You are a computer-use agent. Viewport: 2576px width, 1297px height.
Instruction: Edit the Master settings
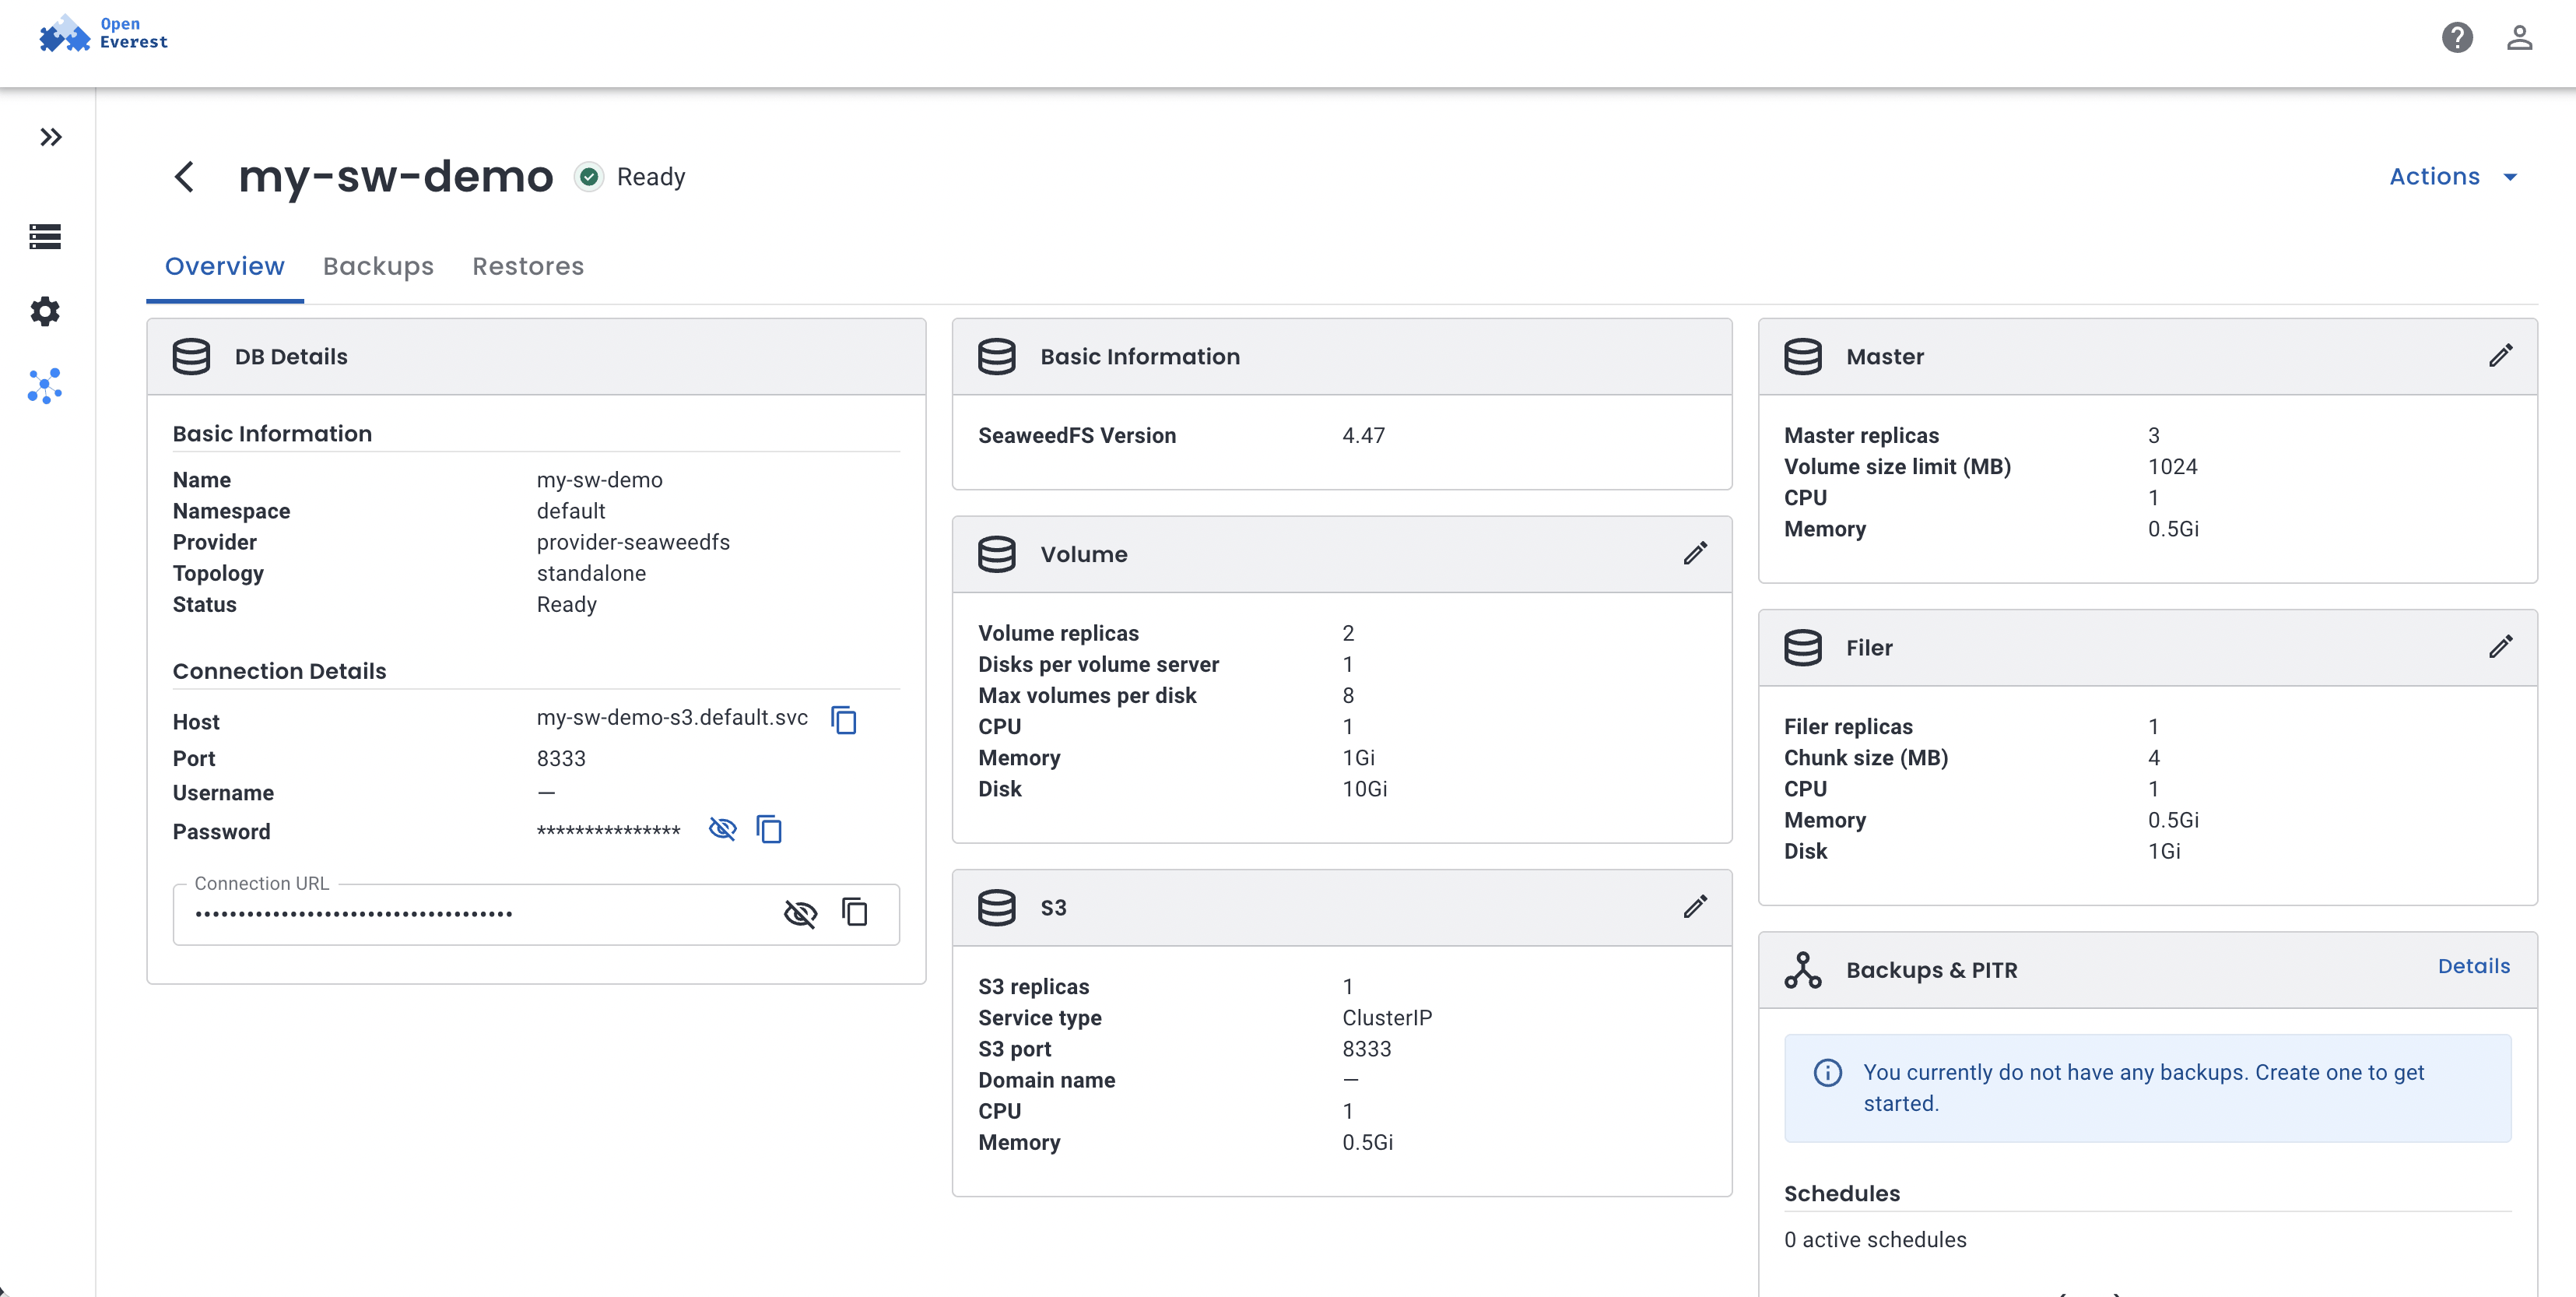point(2501,356)
